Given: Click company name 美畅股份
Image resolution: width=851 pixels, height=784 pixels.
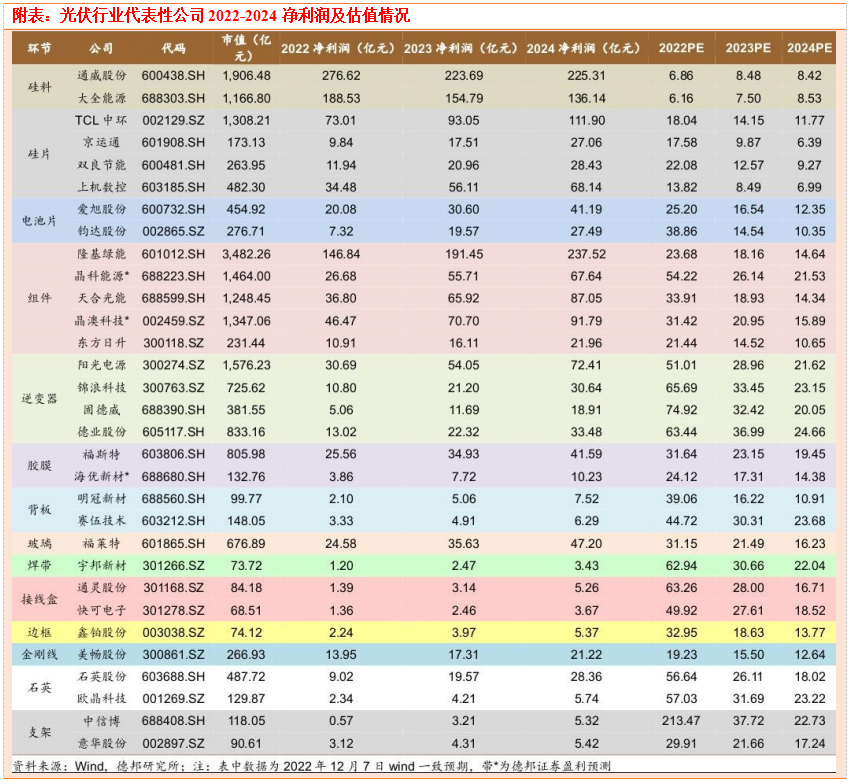Looking at the screenshot, I should pyautogui.click(x=101, y=655).
